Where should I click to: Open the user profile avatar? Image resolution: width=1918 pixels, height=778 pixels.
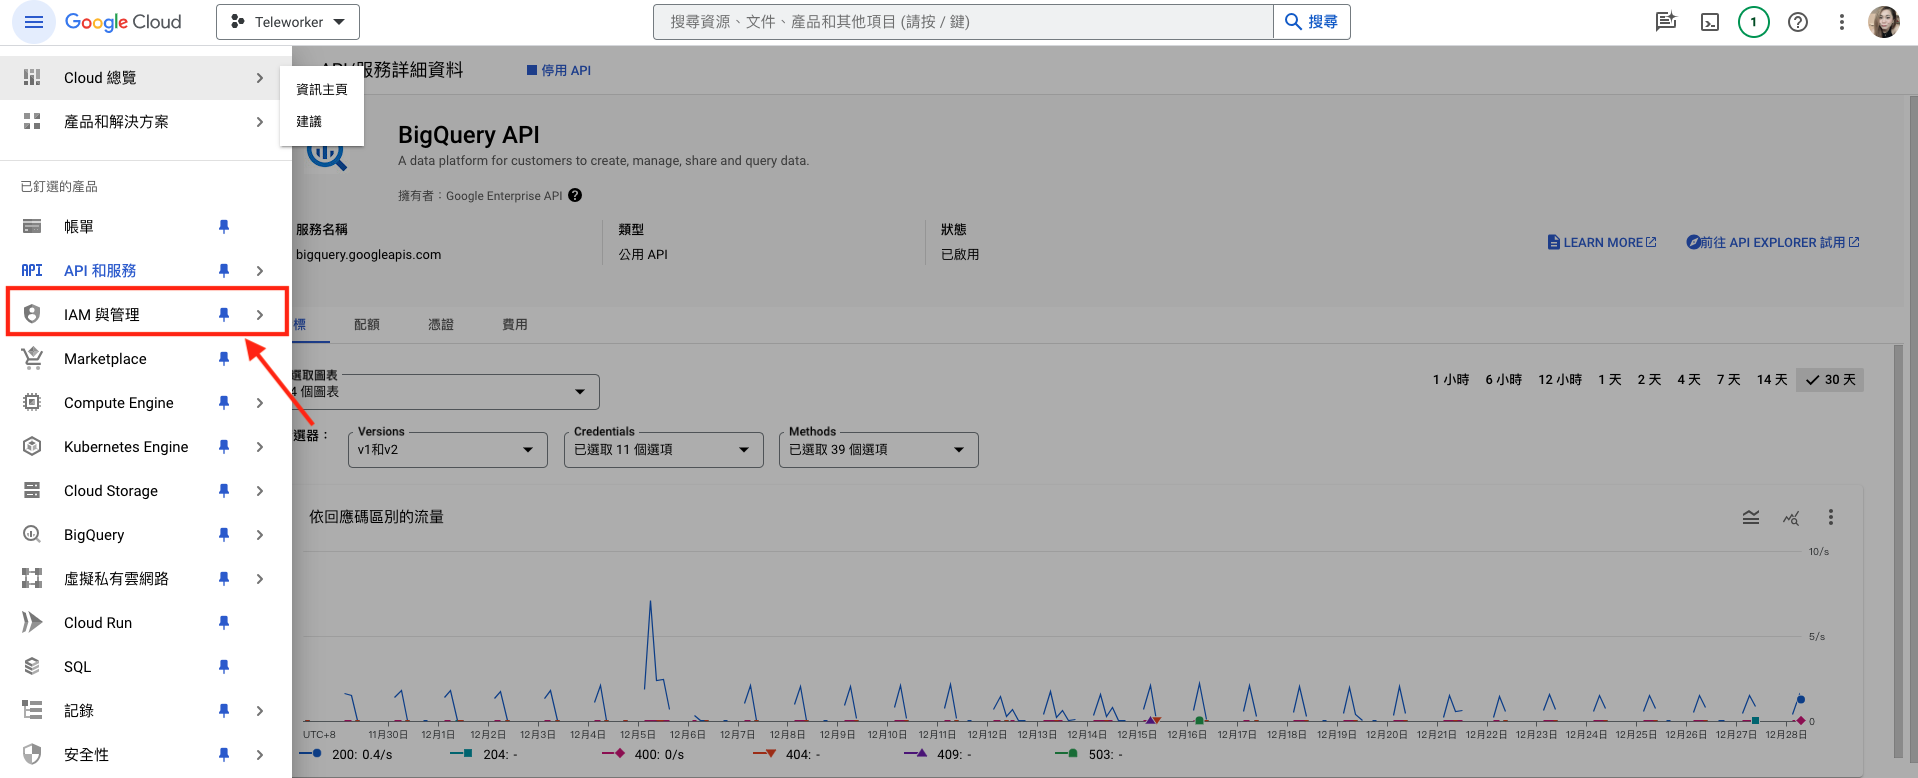[x=1885, y=22]
